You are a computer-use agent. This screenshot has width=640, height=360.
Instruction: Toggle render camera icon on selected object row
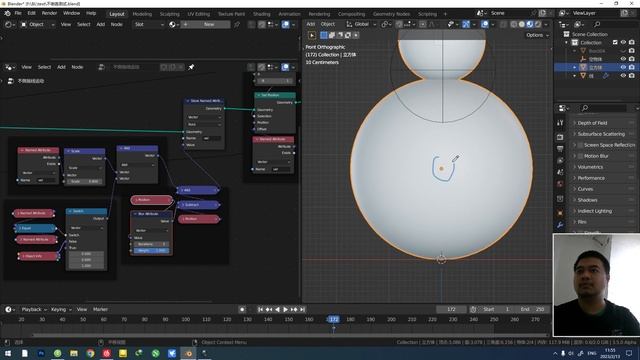(632, 67)
